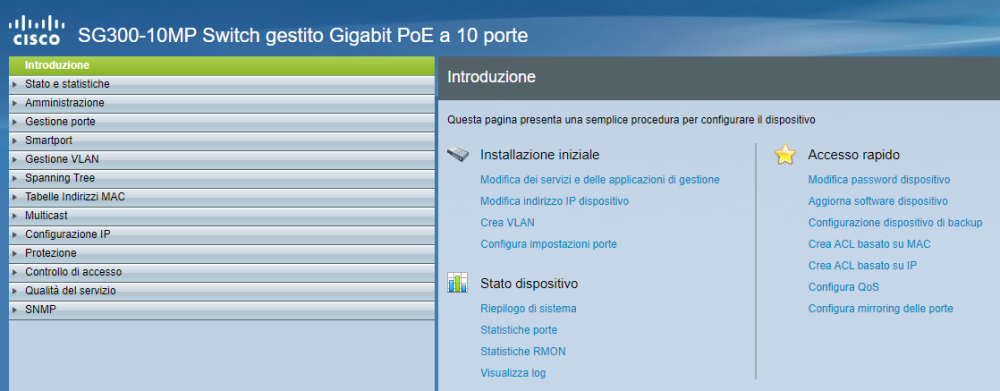Open the Configura QoS link
The height and width of the screenshot is (391, 1000).
tap(844, 287)
